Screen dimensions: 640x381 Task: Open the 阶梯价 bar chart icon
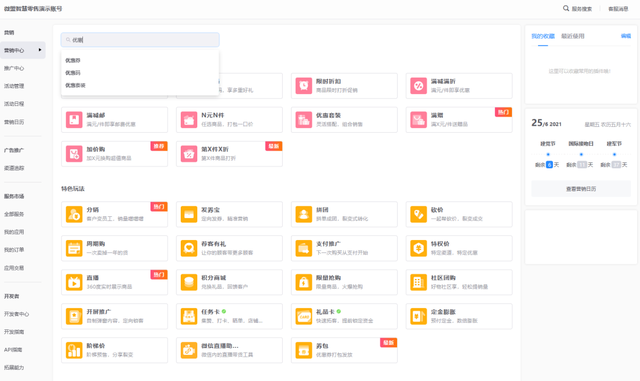click(74, 350)
